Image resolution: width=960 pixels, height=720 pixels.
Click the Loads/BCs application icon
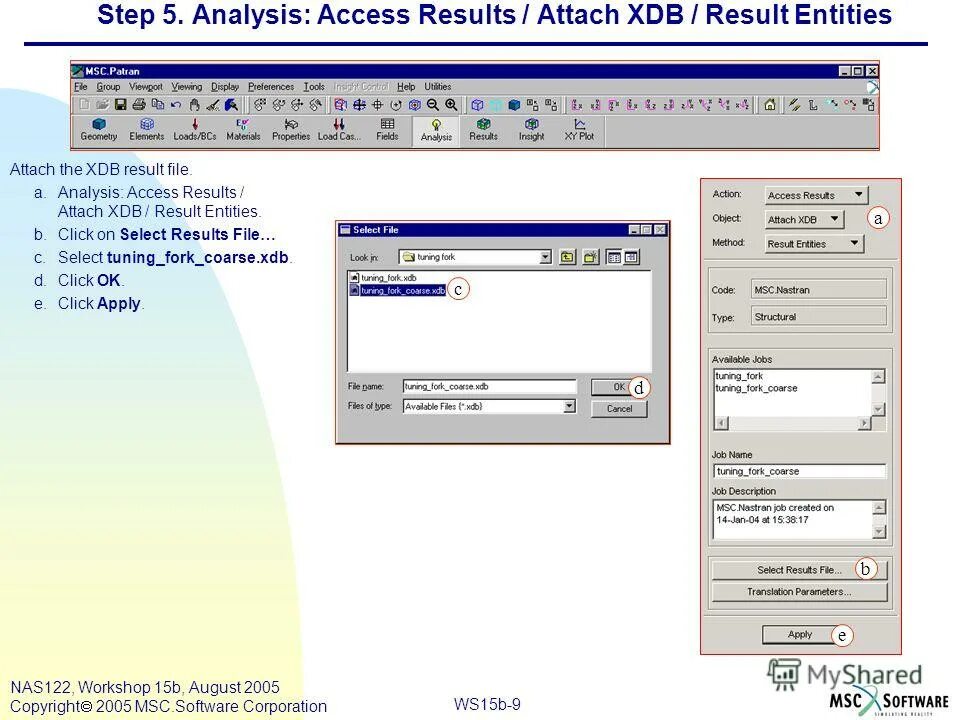click(197, 128)
